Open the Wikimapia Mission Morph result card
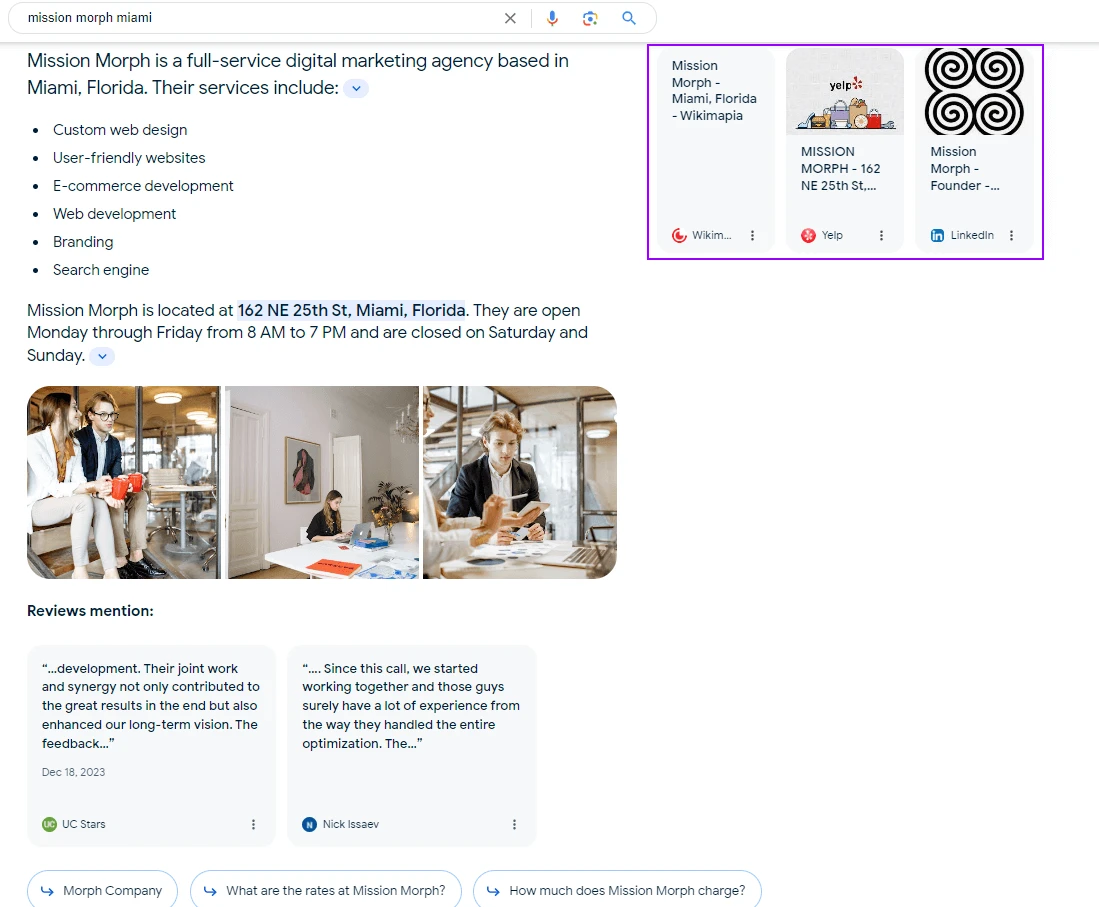Image resolution: width=1099 pixels, height=907 pixels. tap(714, 149)
